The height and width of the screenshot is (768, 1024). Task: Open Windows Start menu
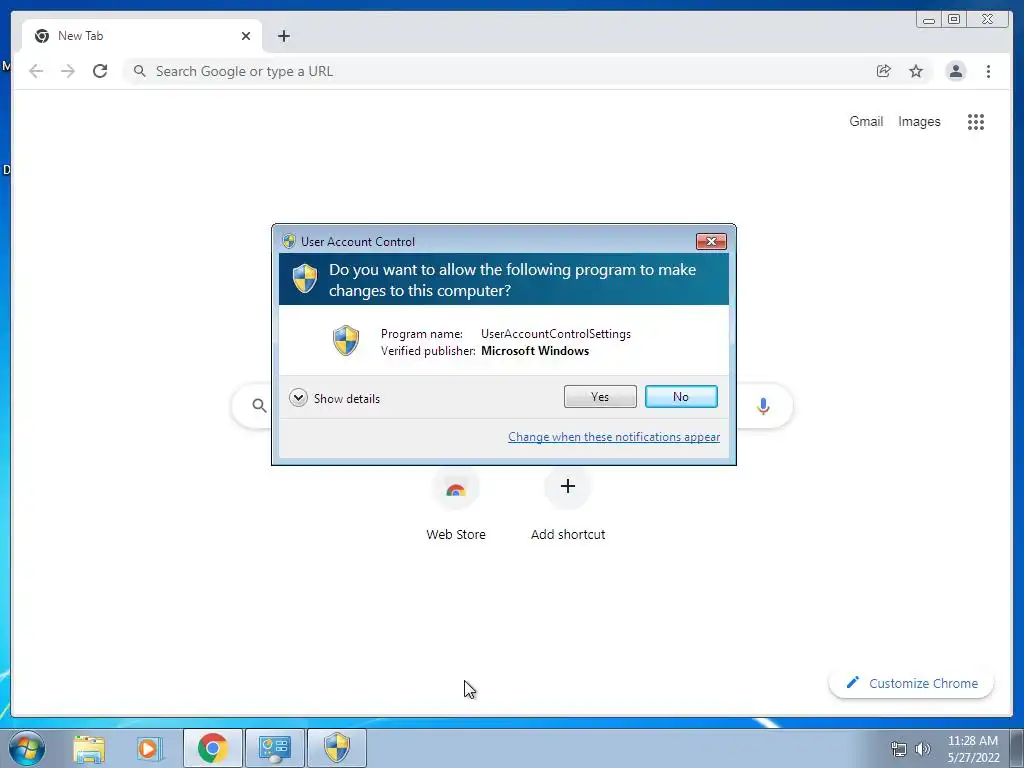[27, 748]
